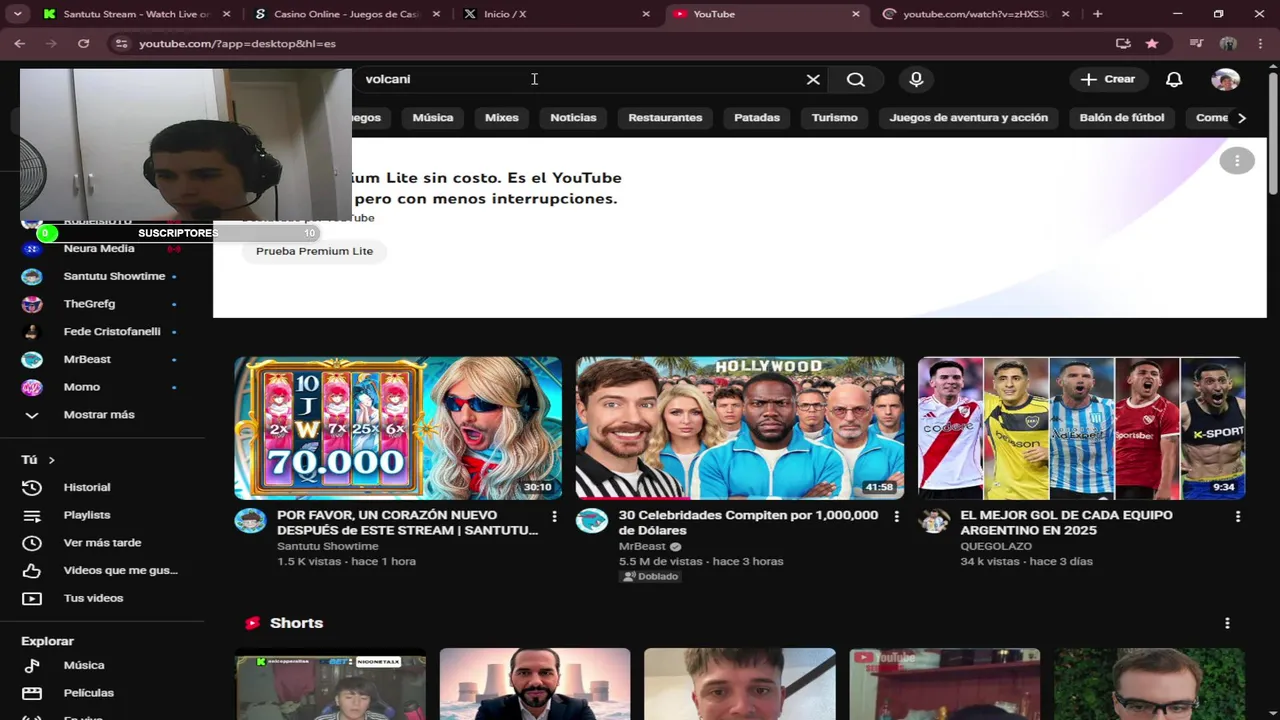Image resolution: width=1280 pixels, height=720 pixels.
Task: Show more chips with right arrow
Action: tap(1241, 117)
